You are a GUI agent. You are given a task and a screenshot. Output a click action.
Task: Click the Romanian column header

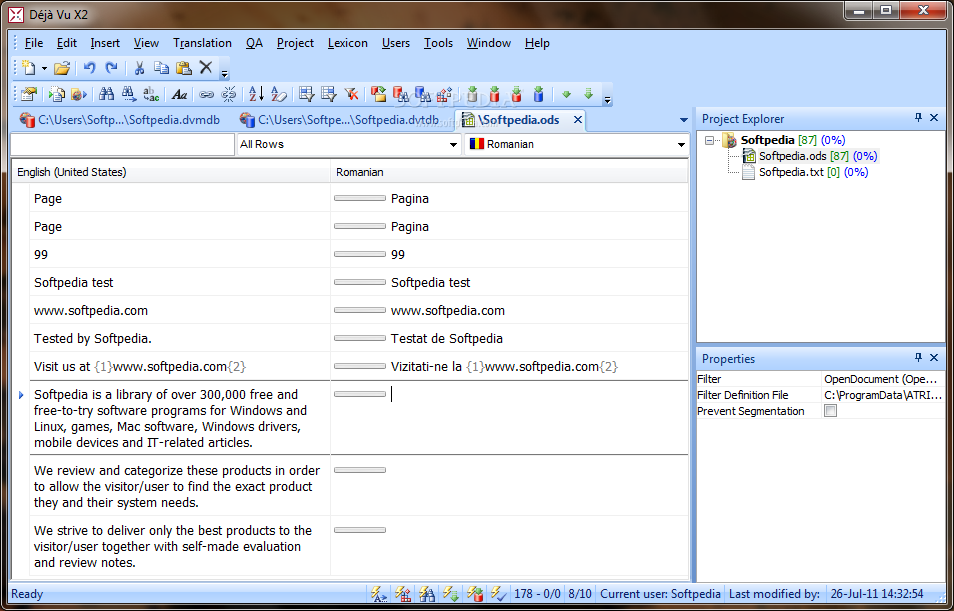coord(509,172)
